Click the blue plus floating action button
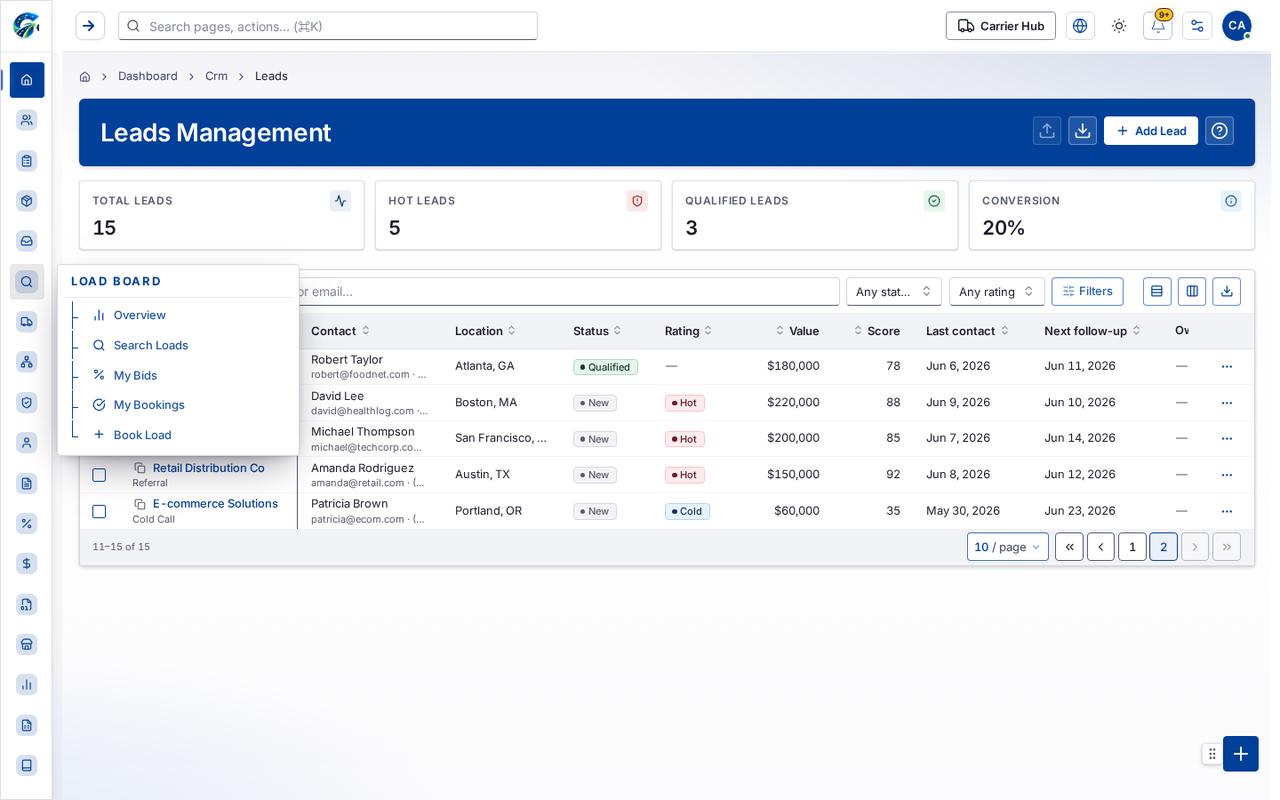 coord(1241,754)
